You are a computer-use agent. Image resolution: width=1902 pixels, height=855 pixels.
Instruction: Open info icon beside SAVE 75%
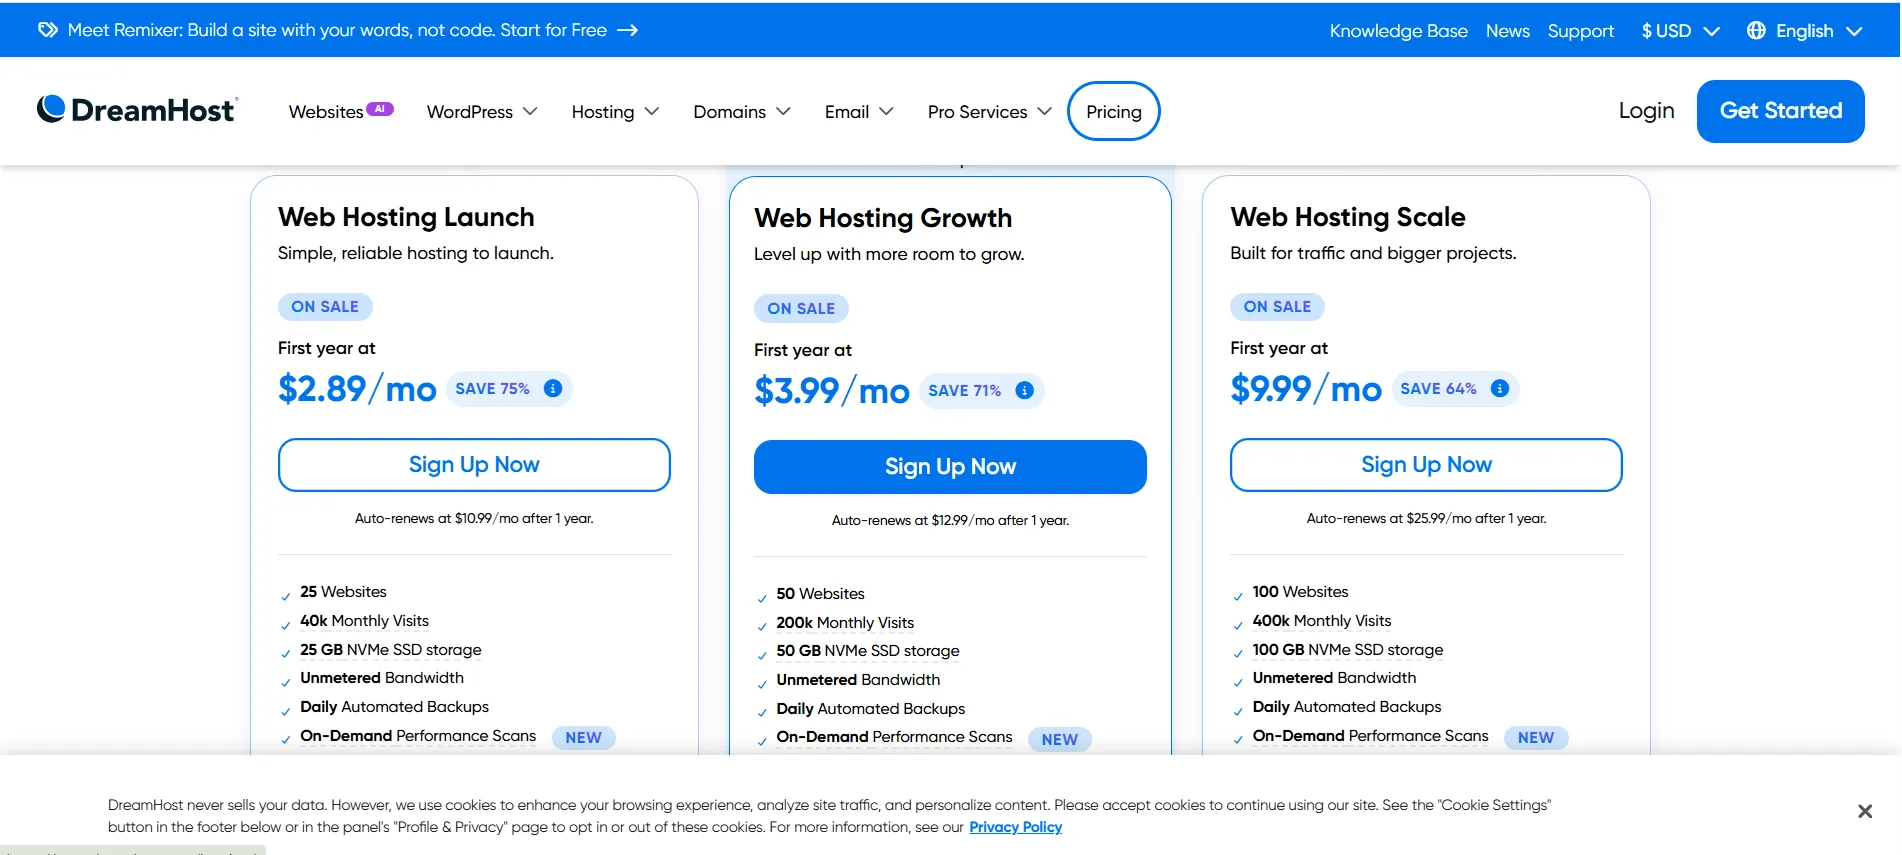coord(553,388)
